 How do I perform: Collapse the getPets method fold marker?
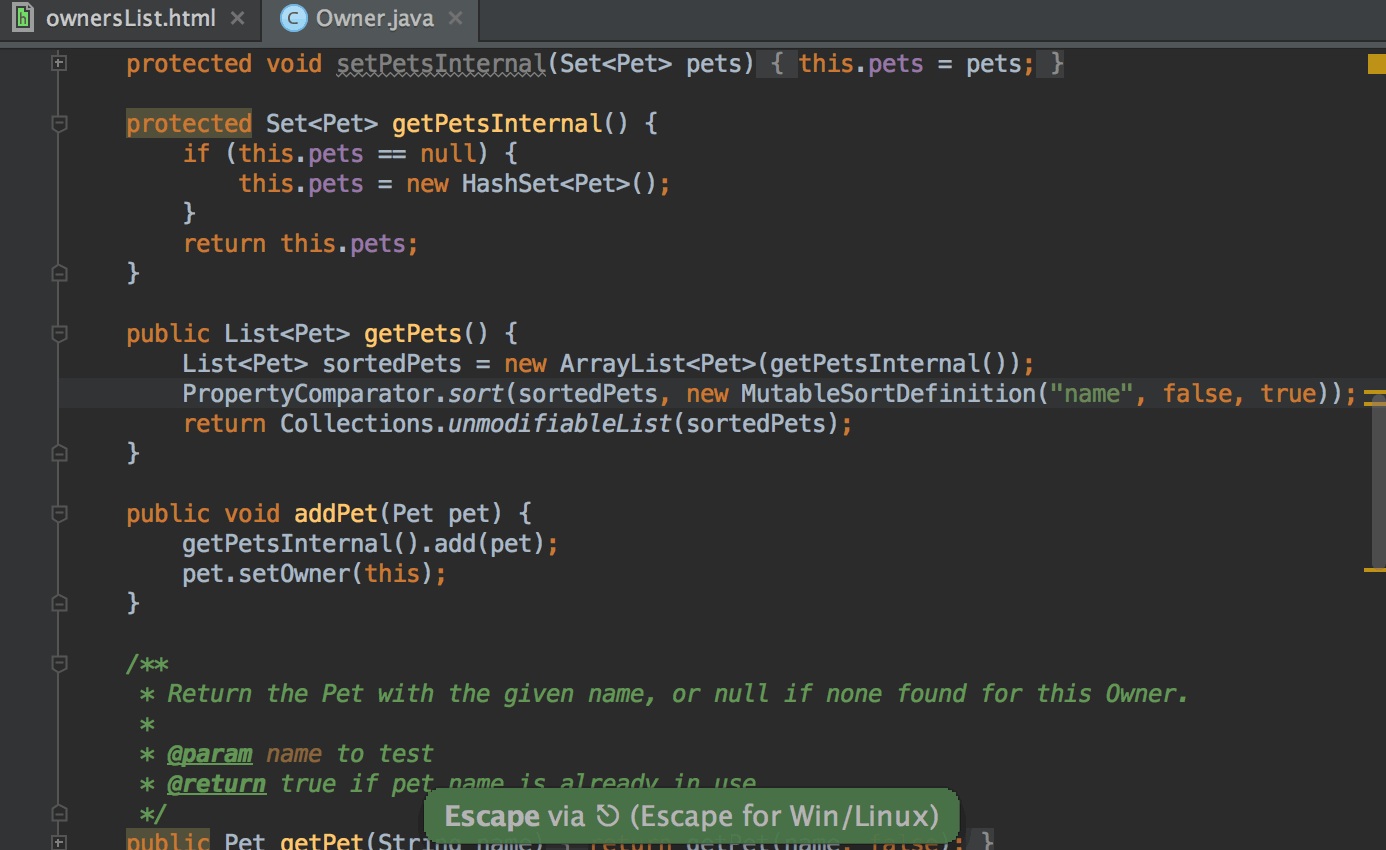pyautogui.click(x=59, y=333)
